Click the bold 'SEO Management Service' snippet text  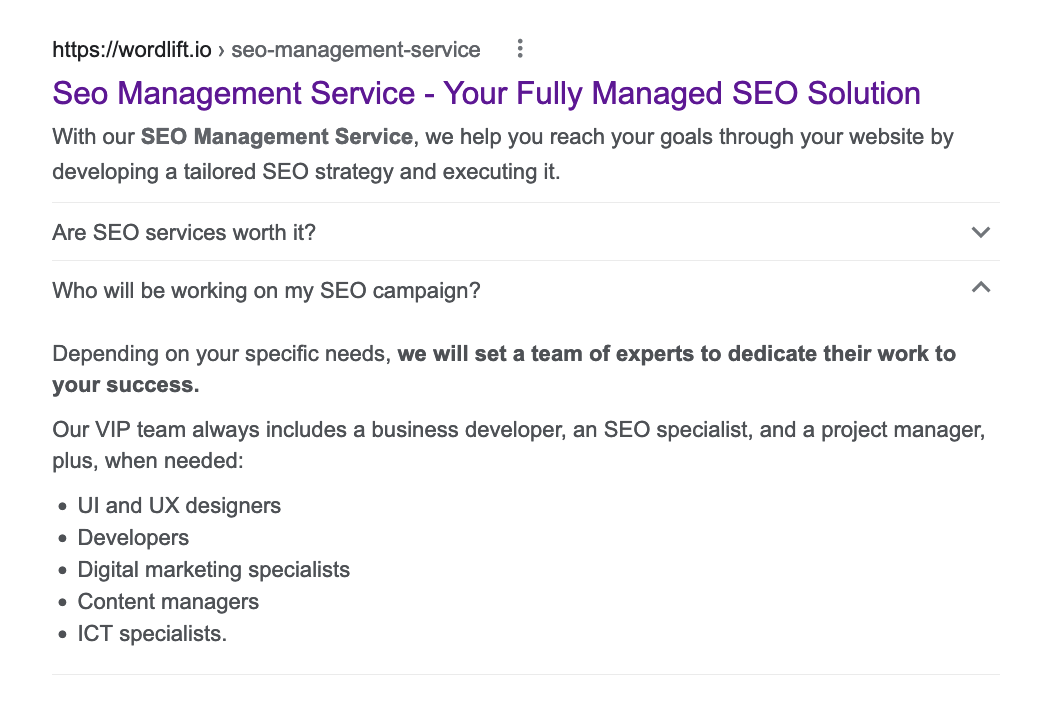click(277, 136)
